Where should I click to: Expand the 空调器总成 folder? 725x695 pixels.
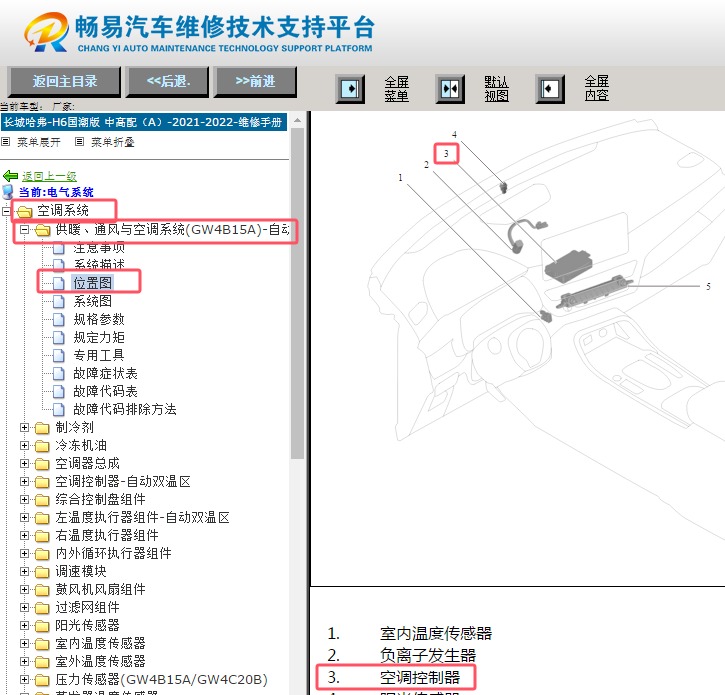tap(25, 463)
